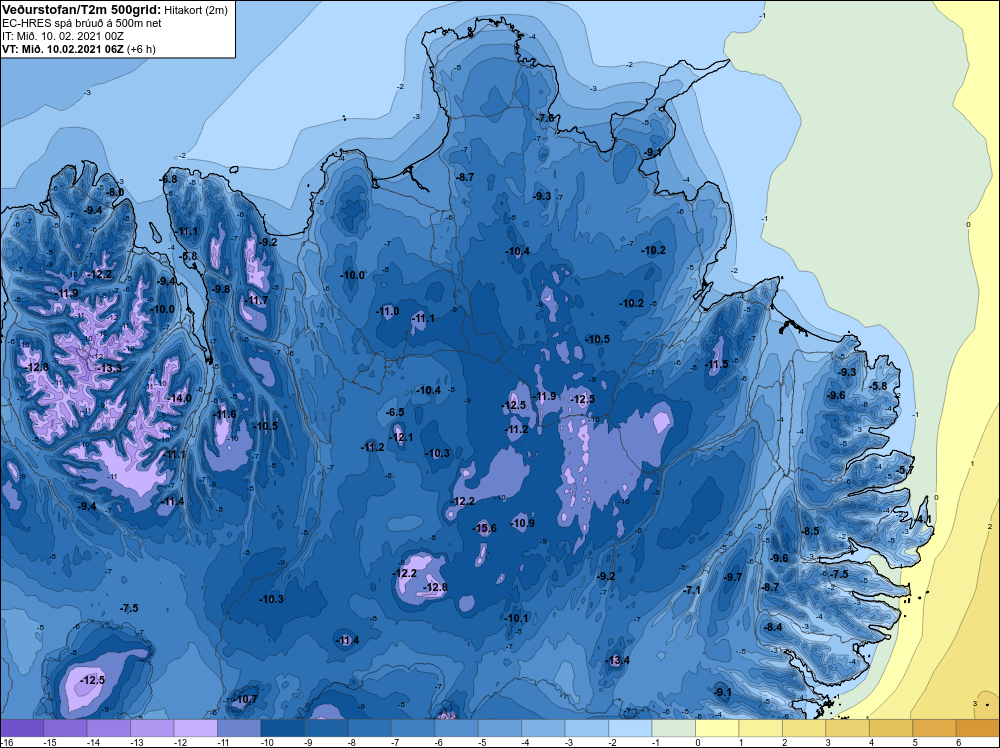Image resolution: width=1000 pixels, height=748 pixels.
Task: Click the -4.1 label on the east coast
Action: (x=922, y=520)
